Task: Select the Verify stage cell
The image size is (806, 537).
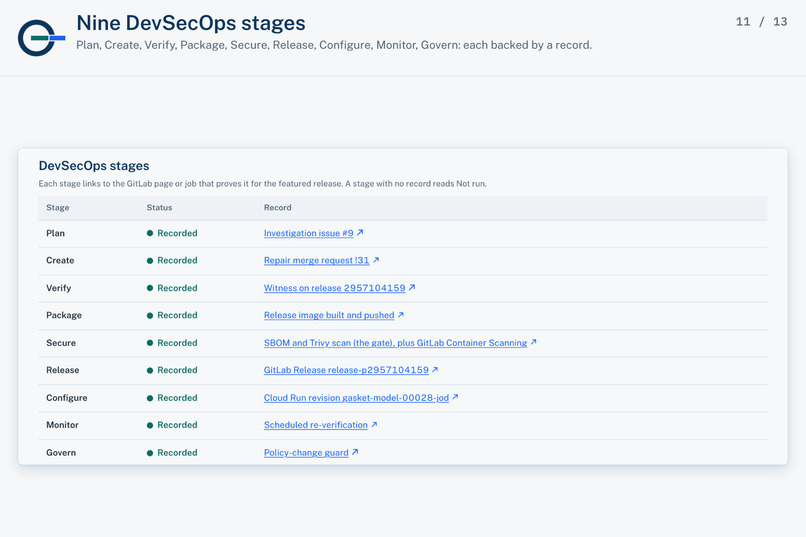Action: [59, 288]
